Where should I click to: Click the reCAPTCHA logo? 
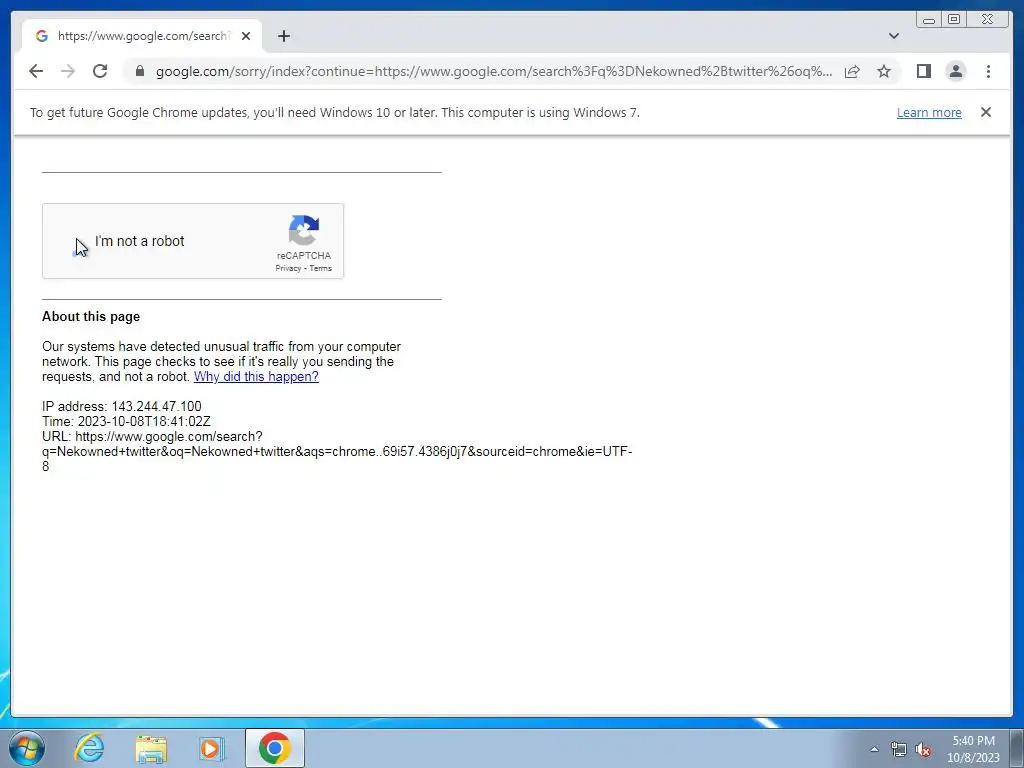[x=304, y=231]
